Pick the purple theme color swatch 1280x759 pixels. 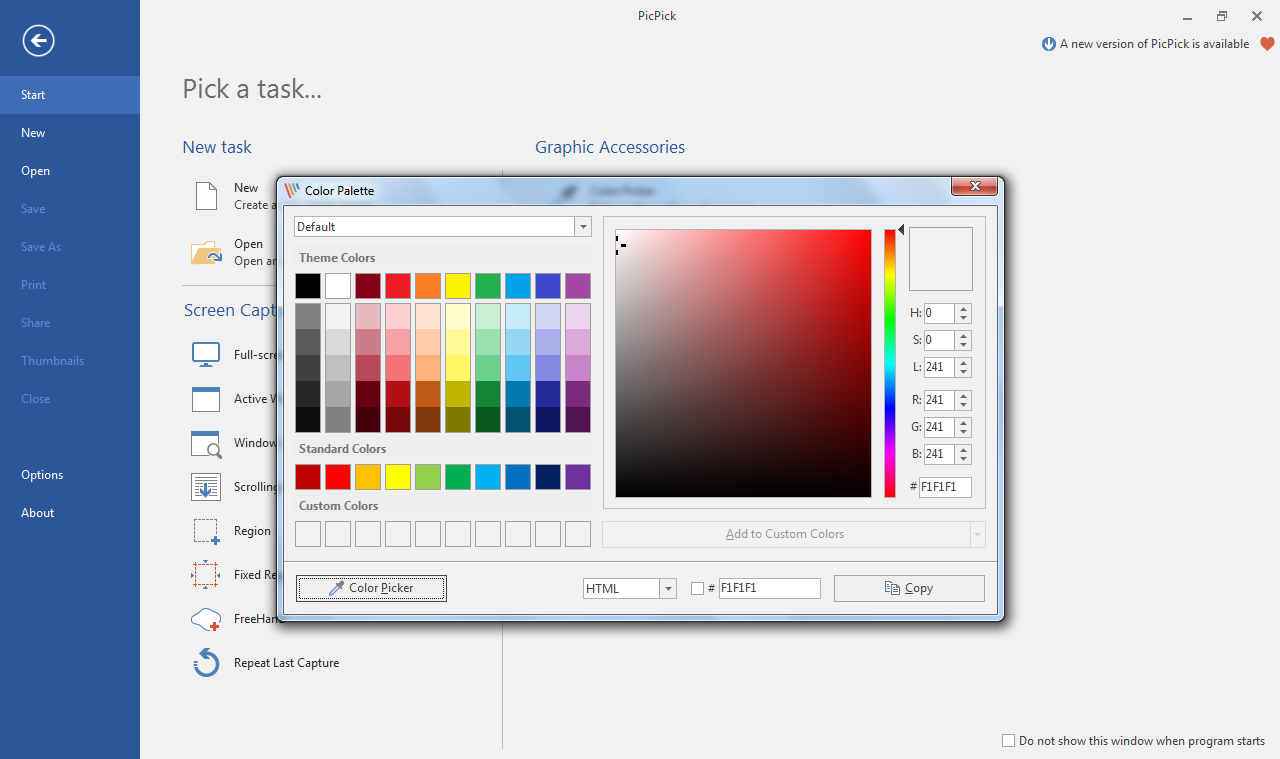(x=578, y=286)
